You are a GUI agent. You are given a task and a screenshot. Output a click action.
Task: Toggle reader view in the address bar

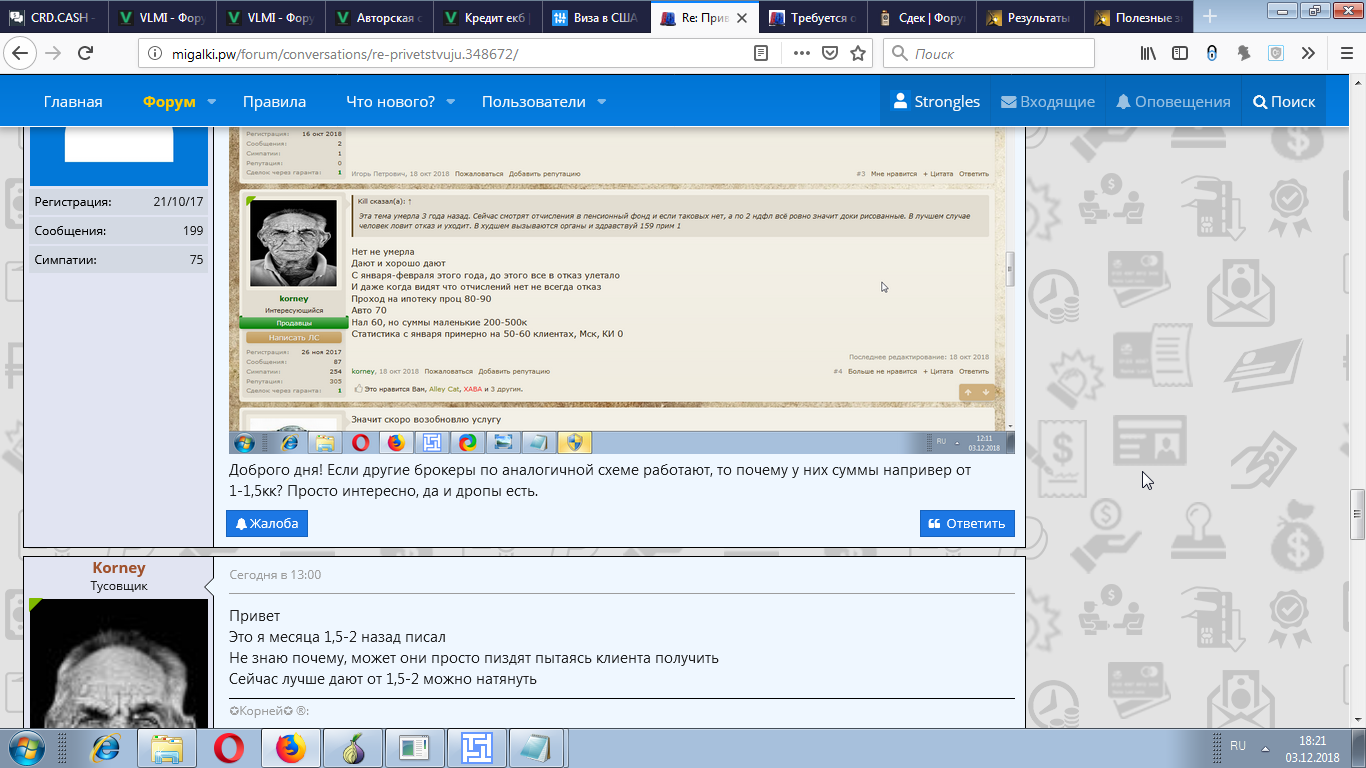coord(762,54)
